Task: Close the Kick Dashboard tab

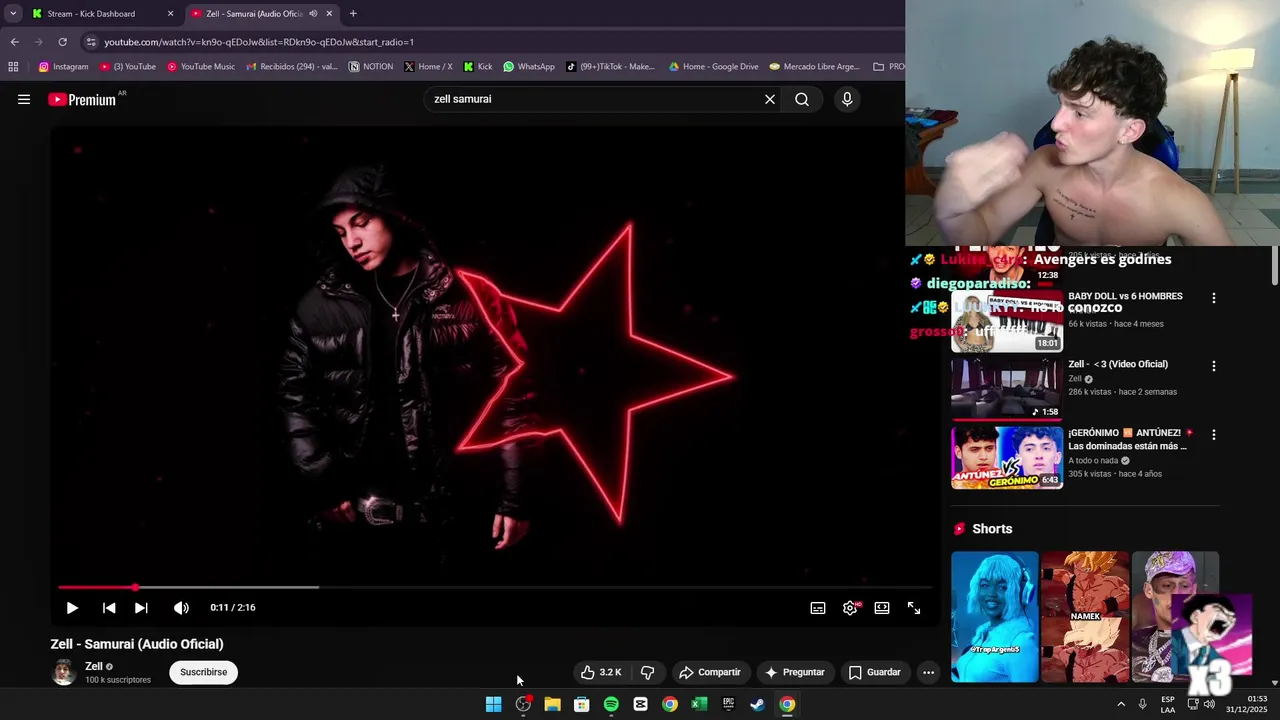Action: [170, 14]
